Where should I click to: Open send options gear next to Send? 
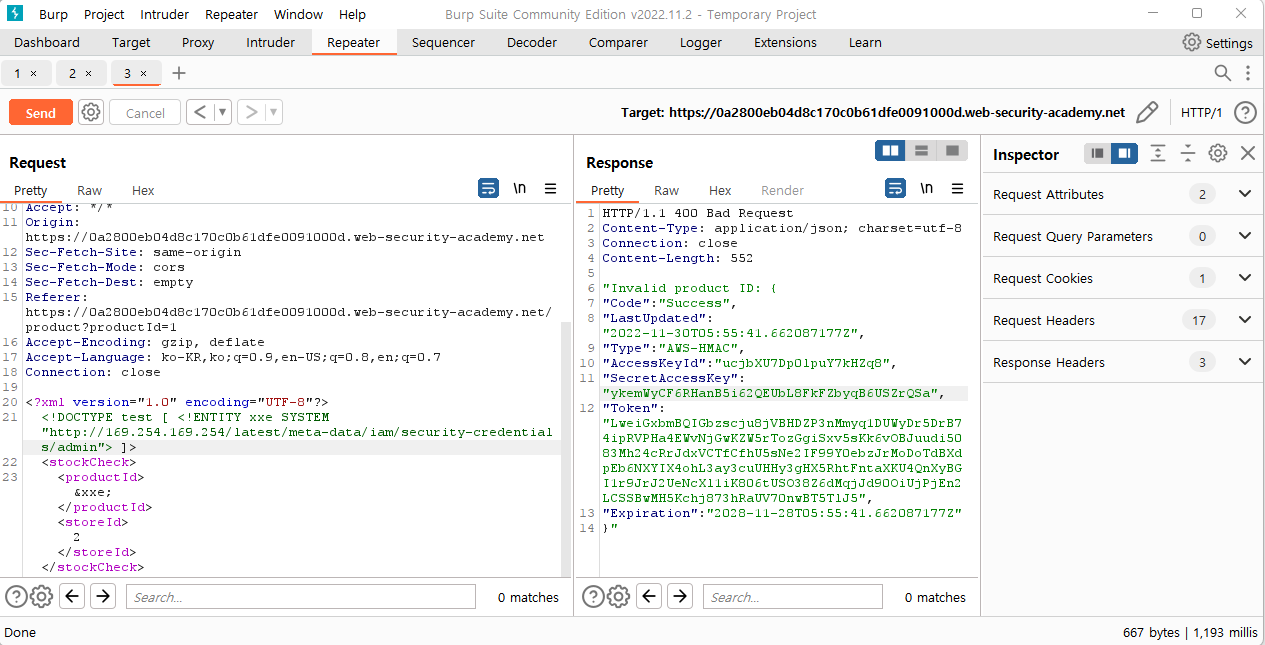click(91, 112)
